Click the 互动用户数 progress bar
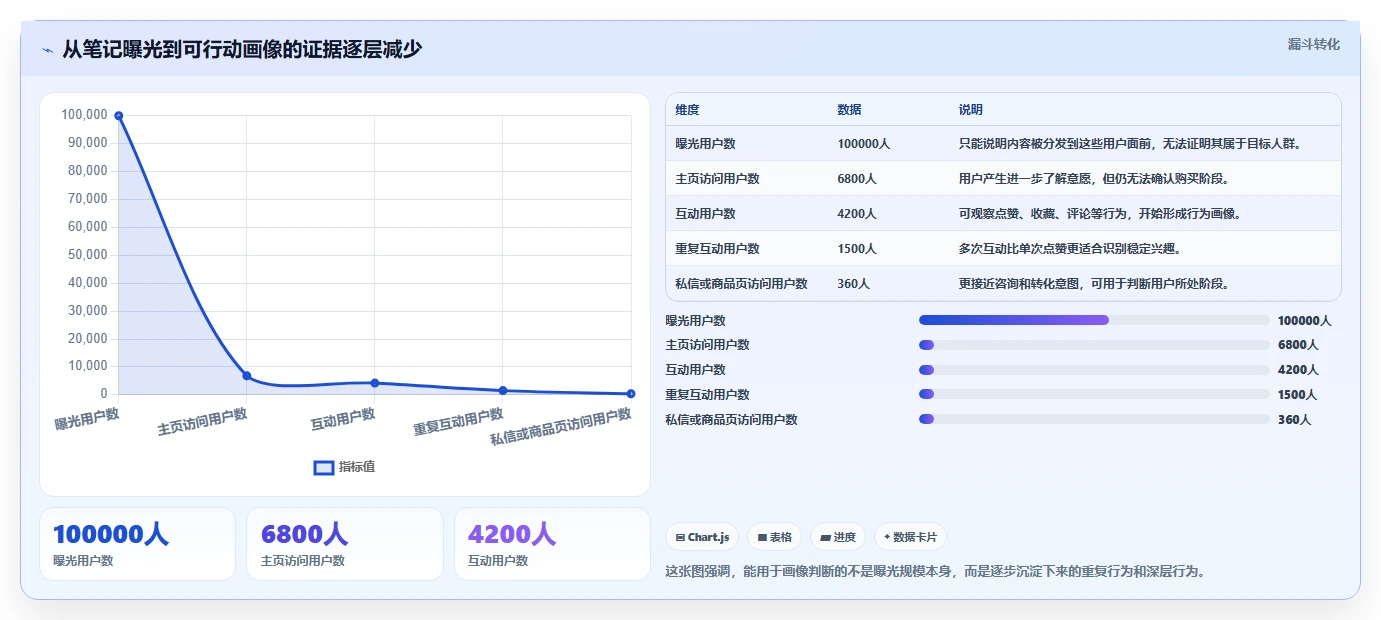 pyautogui.click(x=1094, y=370)
